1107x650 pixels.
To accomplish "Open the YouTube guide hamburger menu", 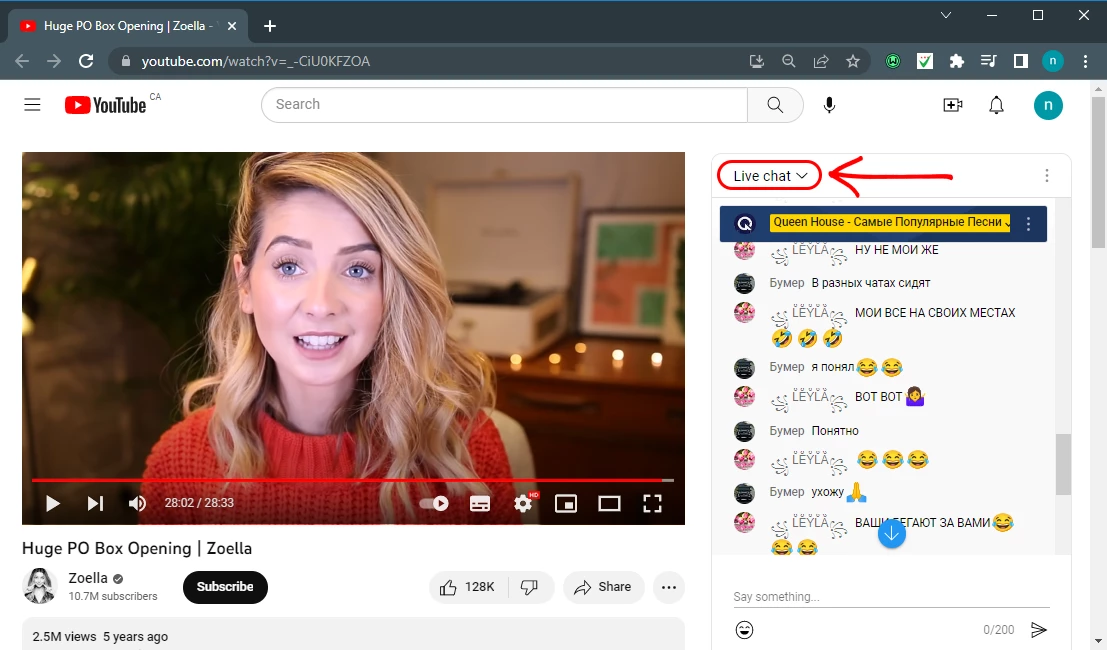I will click(32, 105).
